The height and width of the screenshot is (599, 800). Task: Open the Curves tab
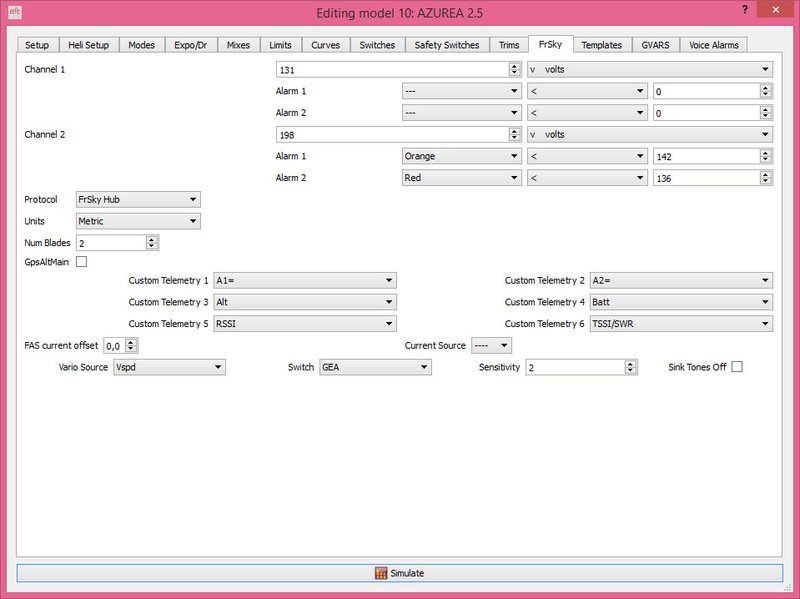coord(326,45)
